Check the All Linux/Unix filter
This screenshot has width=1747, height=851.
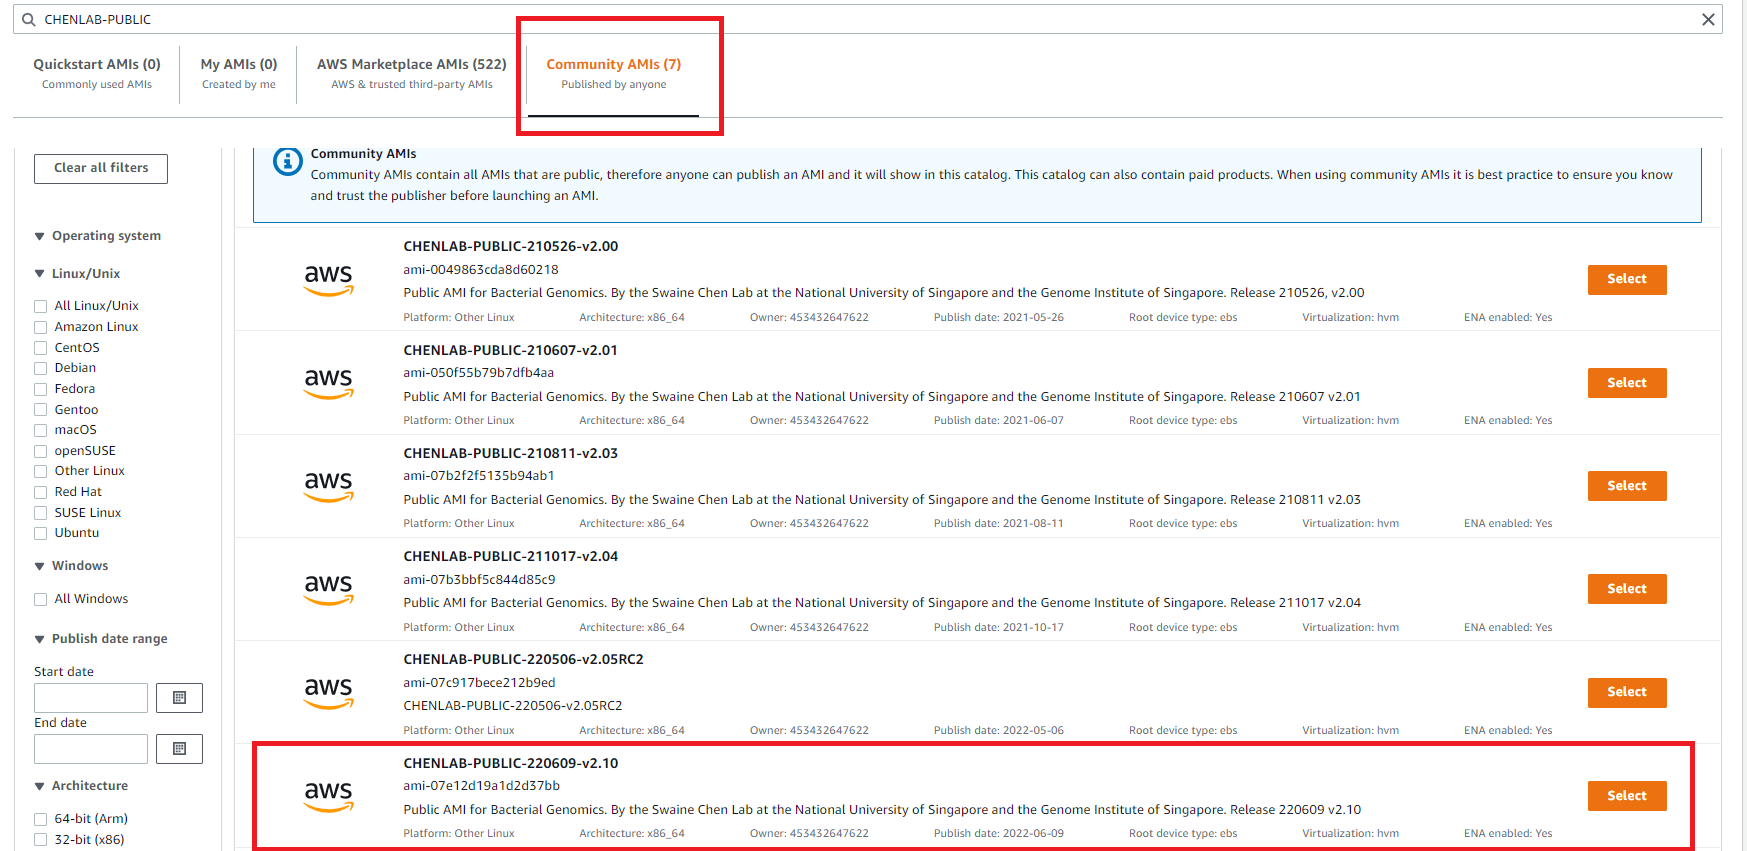tap(41, 307)
